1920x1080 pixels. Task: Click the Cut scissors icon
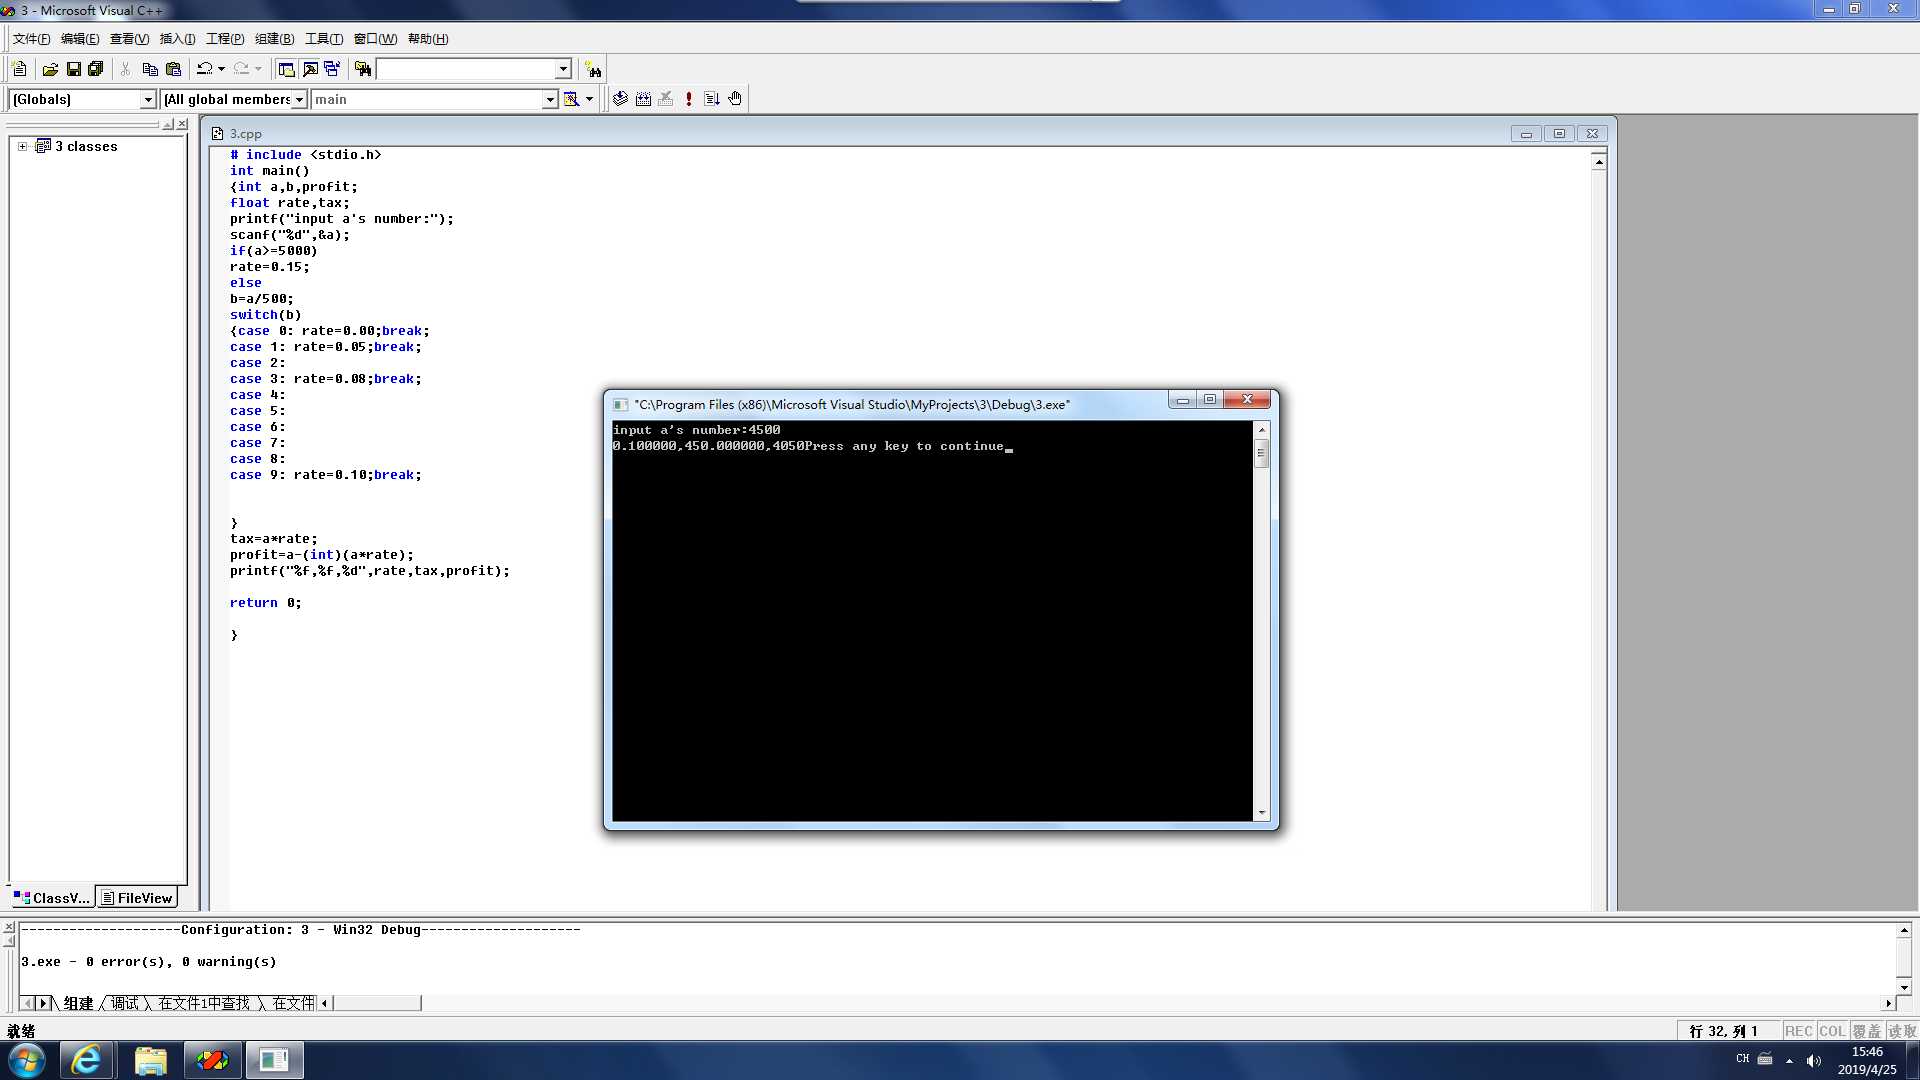126,69
